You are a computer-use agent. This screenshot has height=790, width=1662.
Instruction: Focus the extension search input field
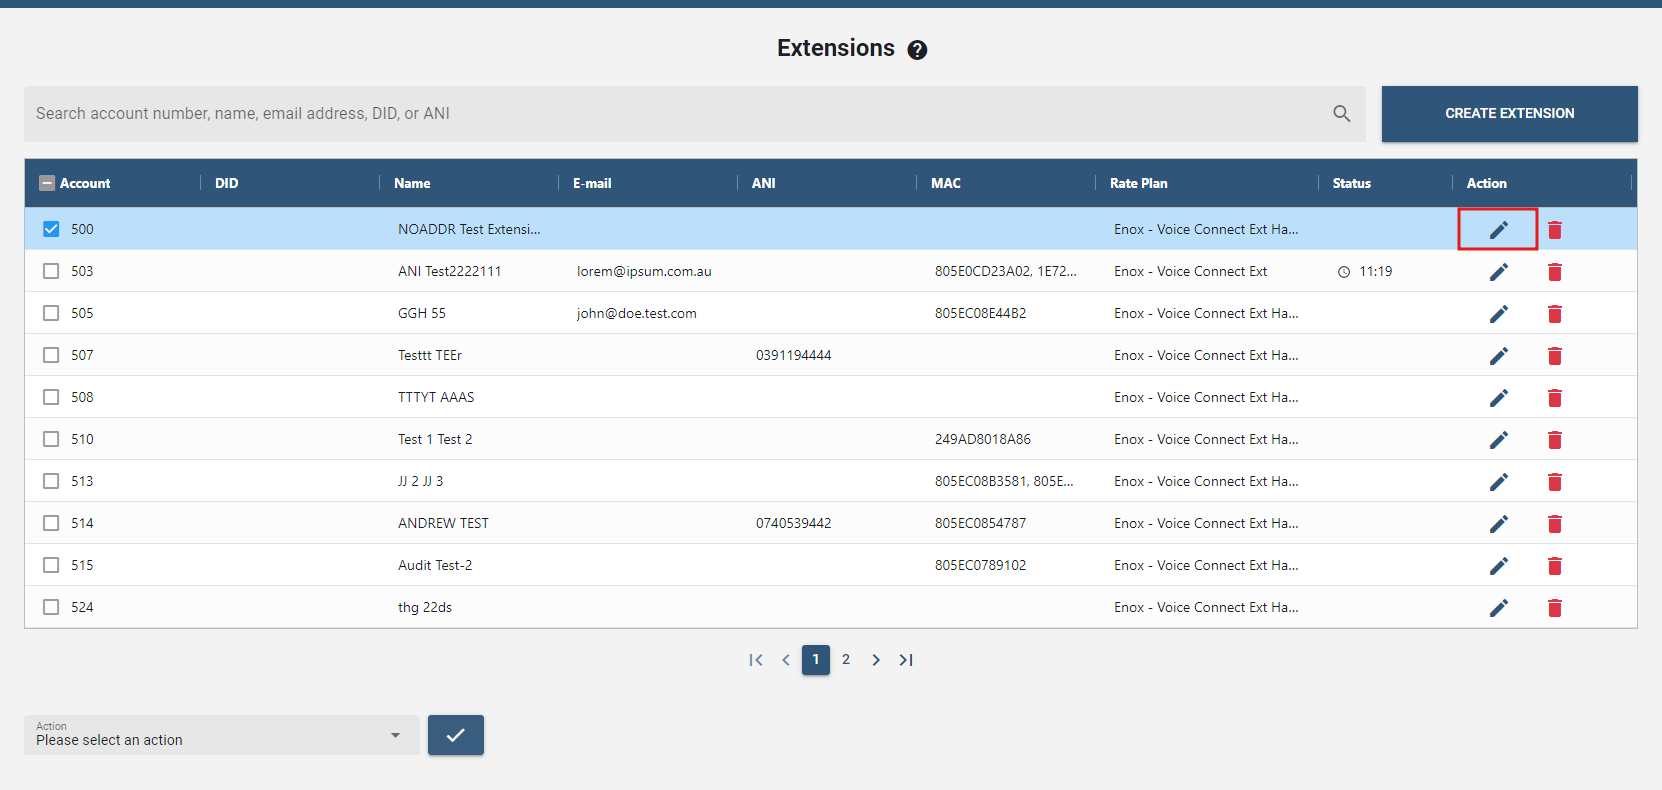[x=670, y=114]
